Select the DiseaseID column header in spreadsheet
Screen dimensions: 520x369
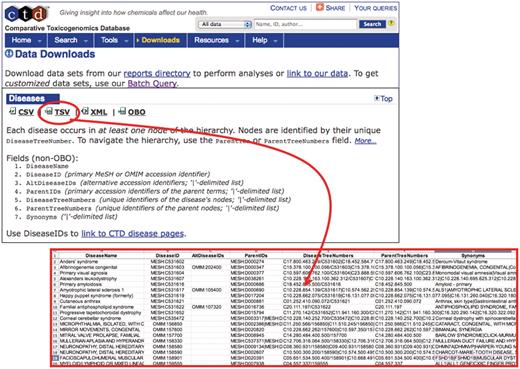167,256
